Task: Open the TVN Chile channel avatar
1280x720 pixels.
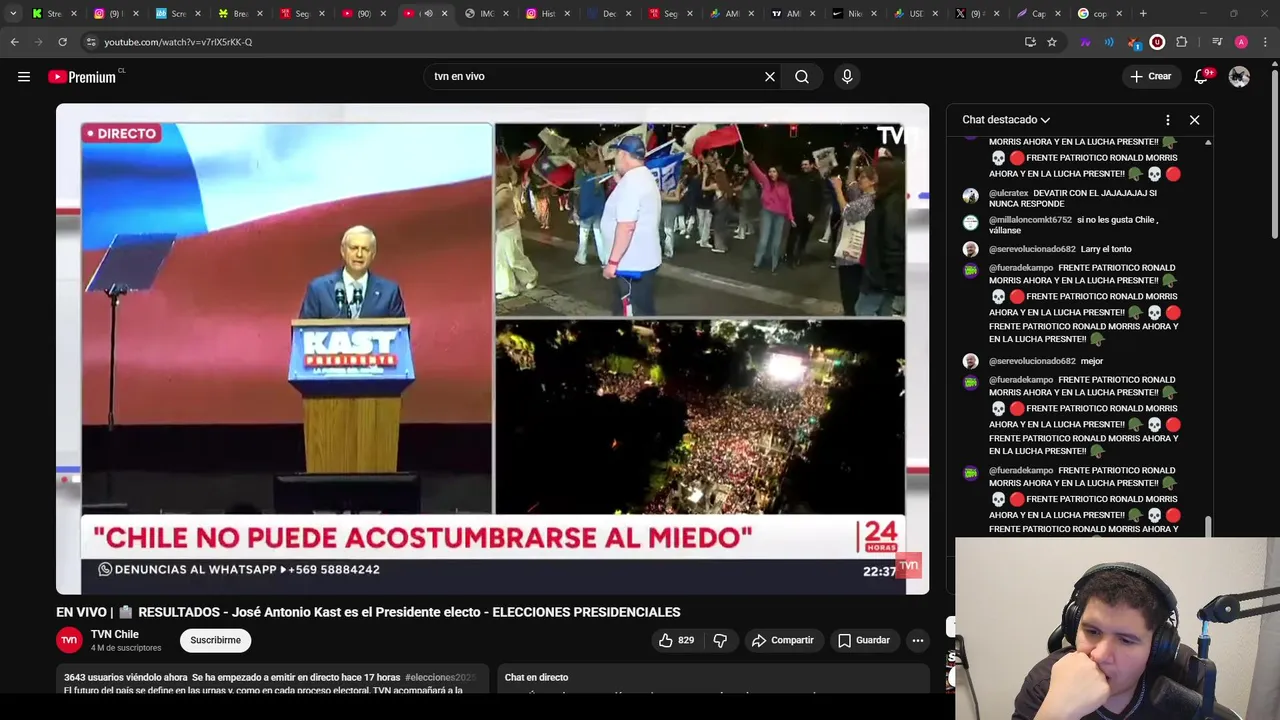Action: click(69, 640)
